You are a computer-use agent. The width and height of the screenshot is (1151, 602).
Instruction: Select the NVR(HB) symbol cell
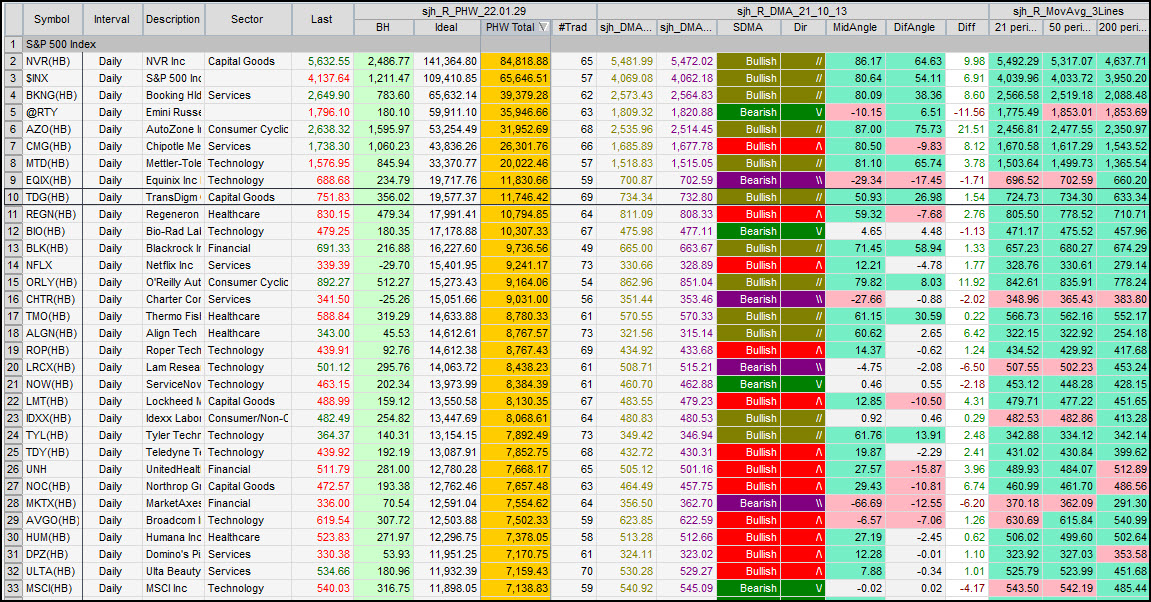(x=53, y=61)
